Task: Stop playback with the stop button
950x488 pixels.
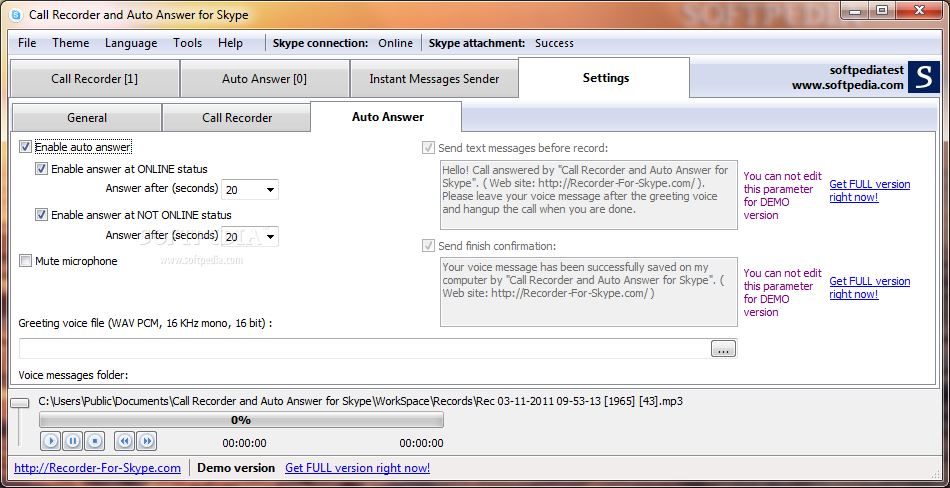Action: tap(95, 441)
